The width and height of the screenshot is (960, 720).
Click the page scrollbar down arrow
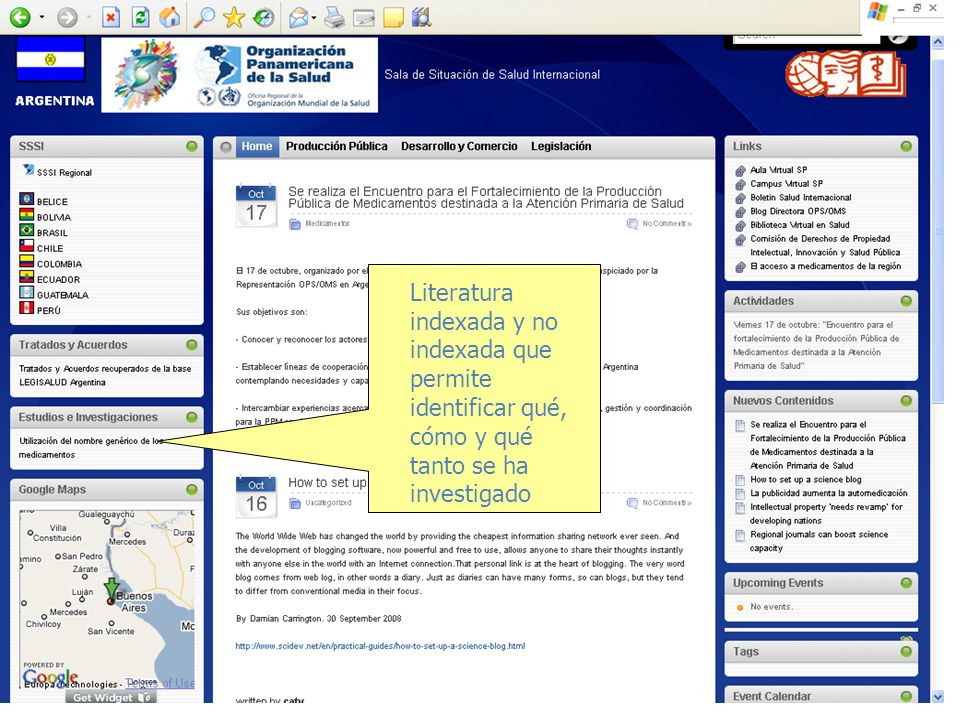pyautogui.click(x=937, y=697)
